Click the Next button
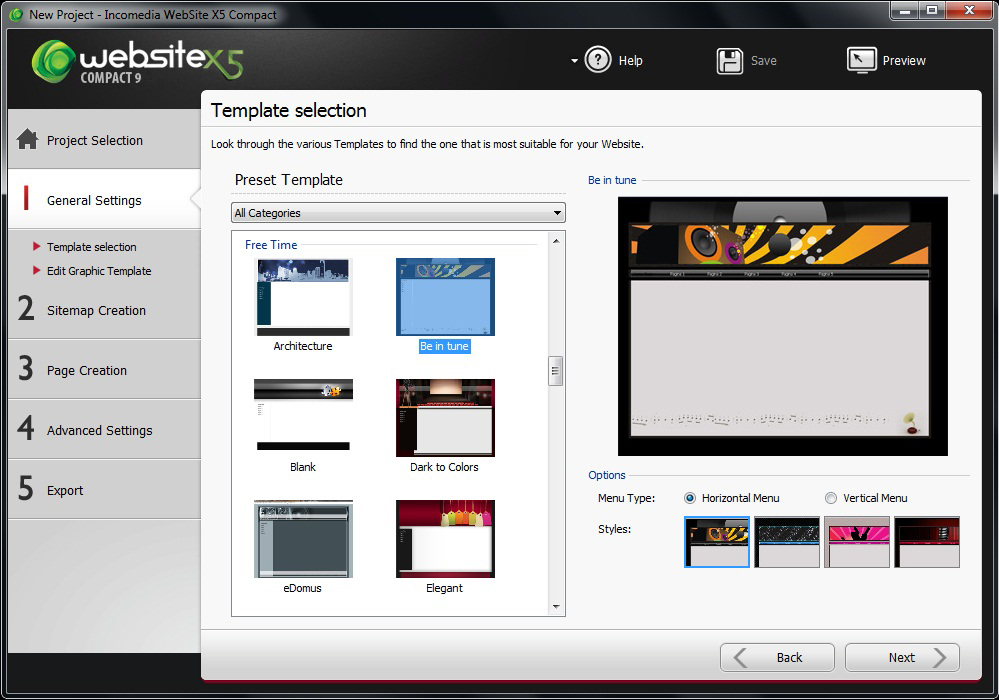999x700 pixels. pyautogui.click(x=902, y=657)
